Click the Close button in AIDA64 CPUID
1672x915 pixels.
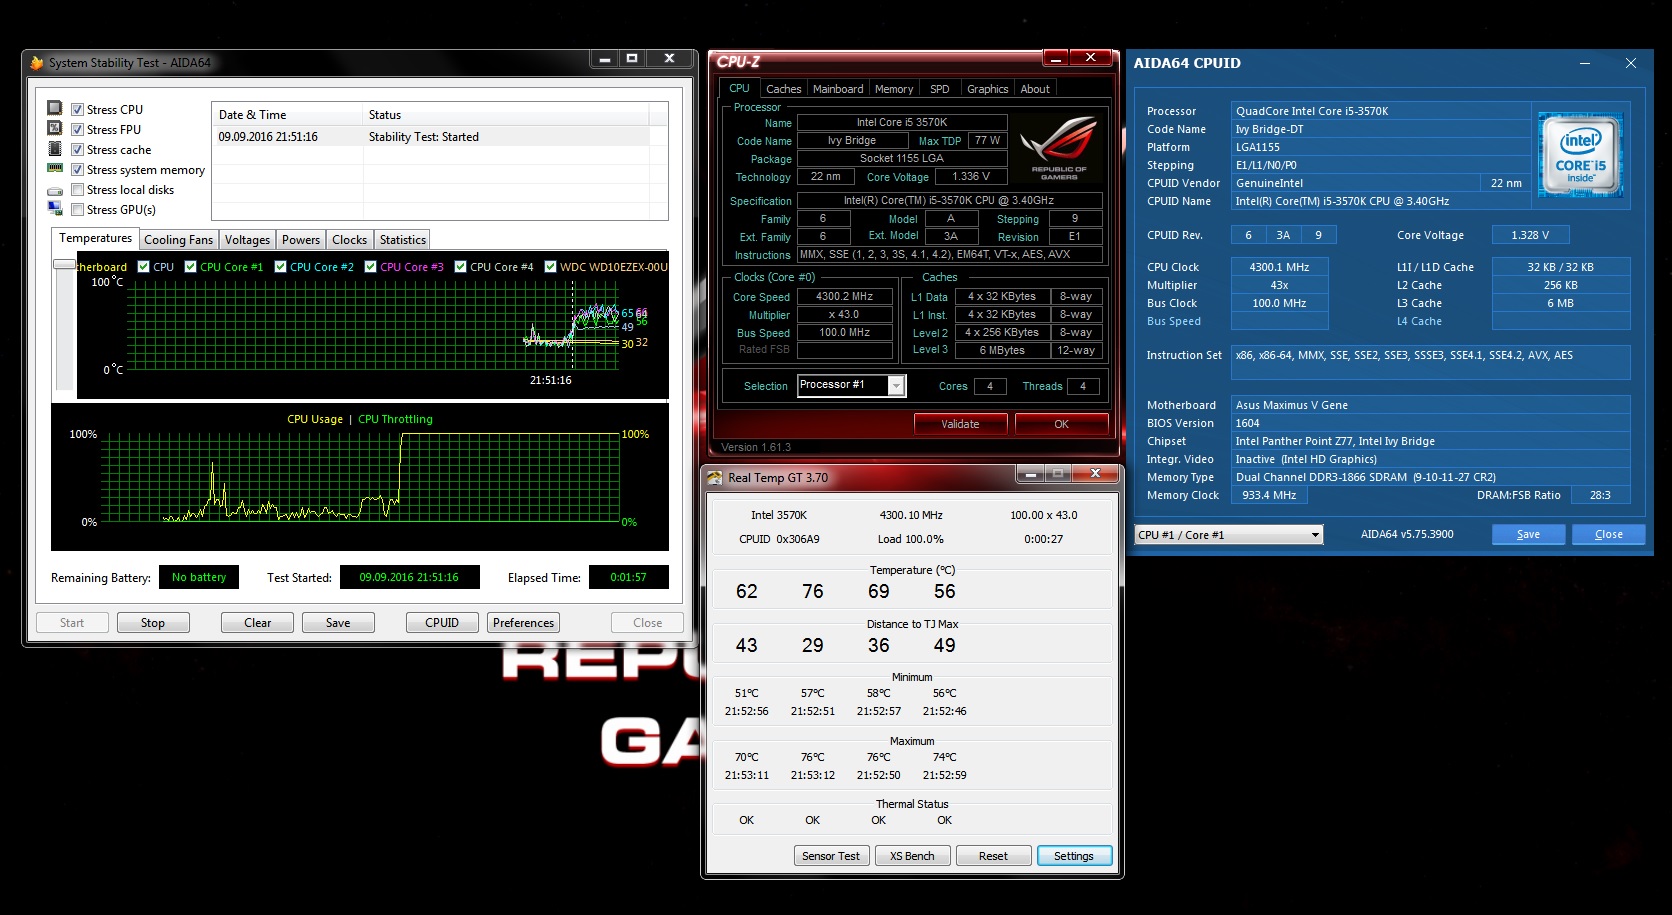[1609, 534]
